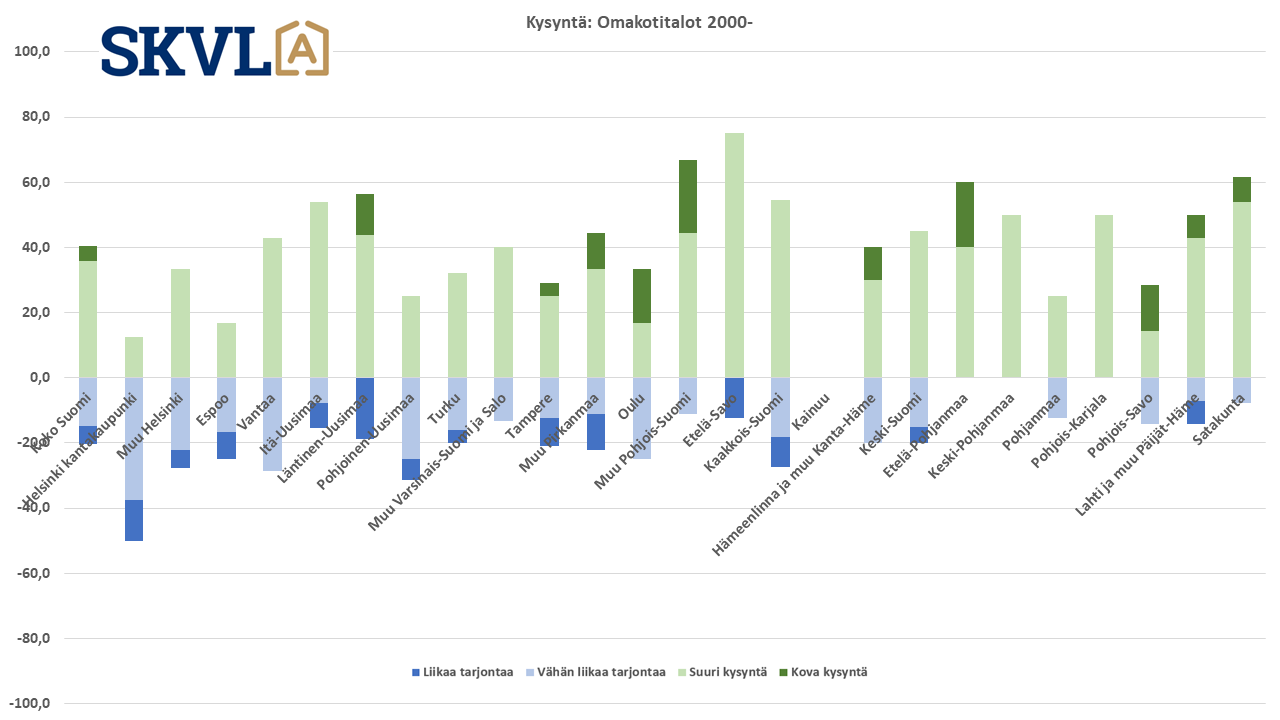Select the tallest light green Etelä-Savo bar
The height and width of the screenshot is (720, 1280).
(734, 255)
